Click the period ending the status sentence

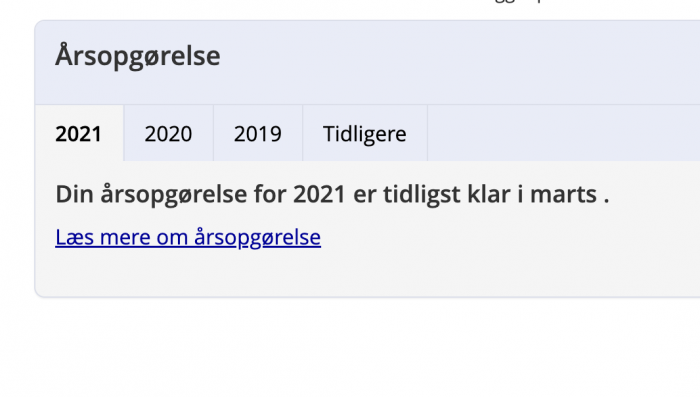pyautogui.click(x=606, y=202)
